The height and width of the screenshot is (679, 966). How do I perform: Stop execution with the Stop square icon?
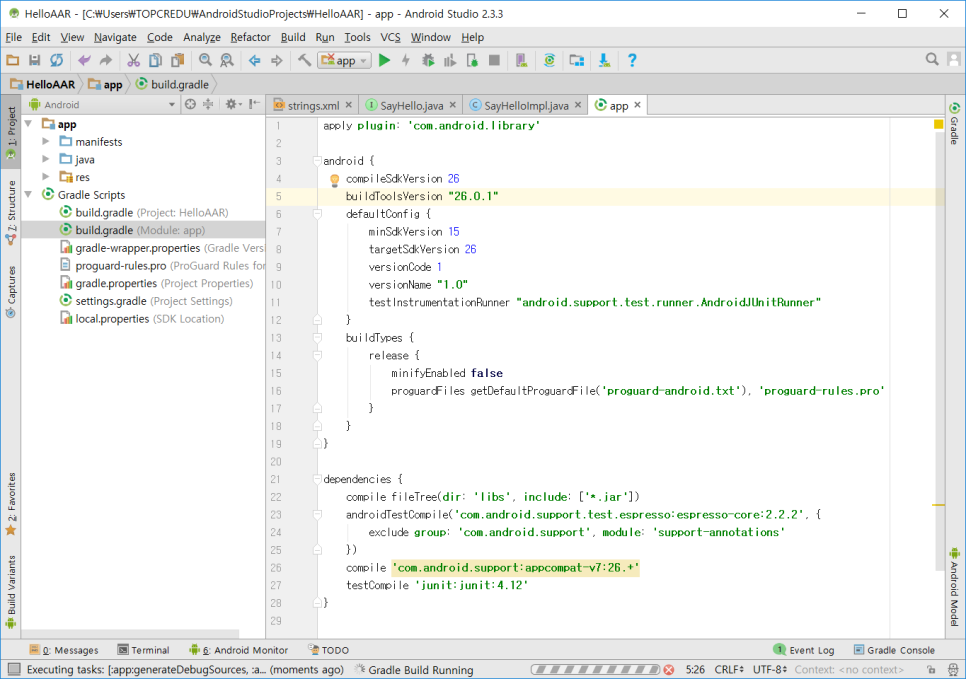tap(494, 60)
